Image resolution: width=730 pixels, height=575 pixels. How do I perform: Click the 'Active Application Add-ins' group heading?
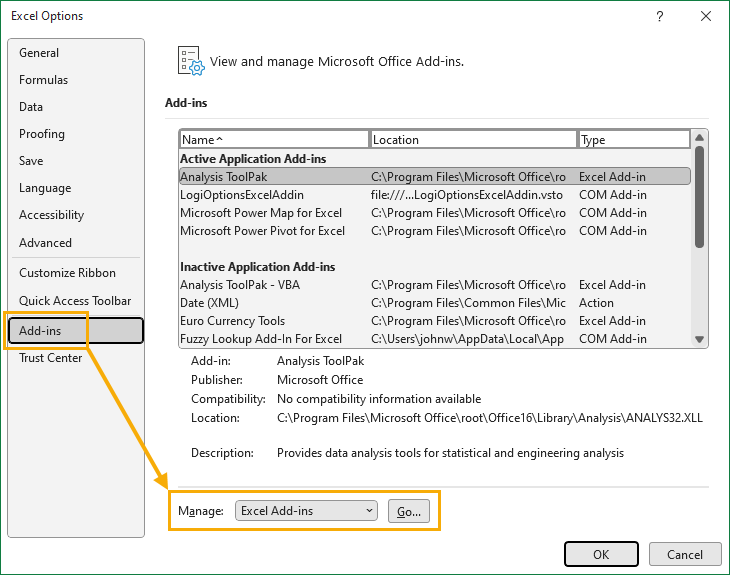click(253, 159)
